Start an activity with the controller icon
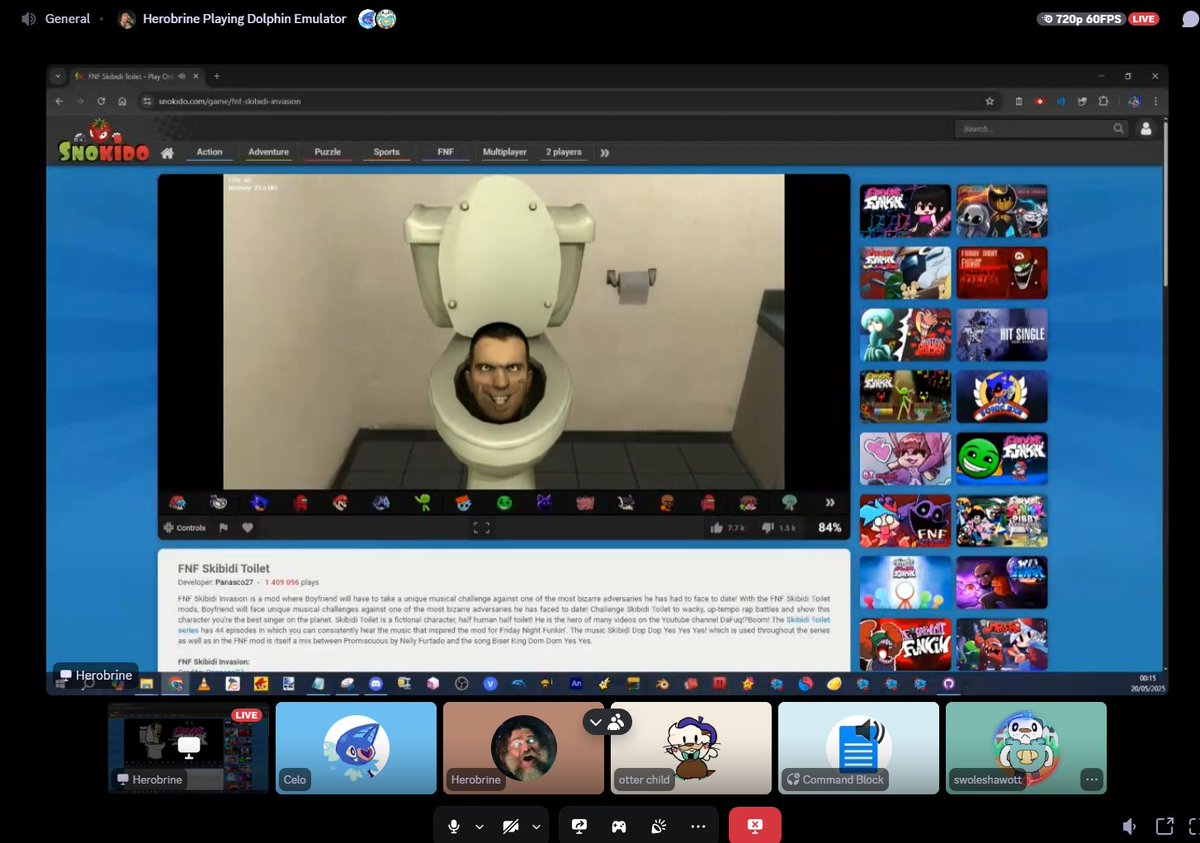 coord(619,826)
